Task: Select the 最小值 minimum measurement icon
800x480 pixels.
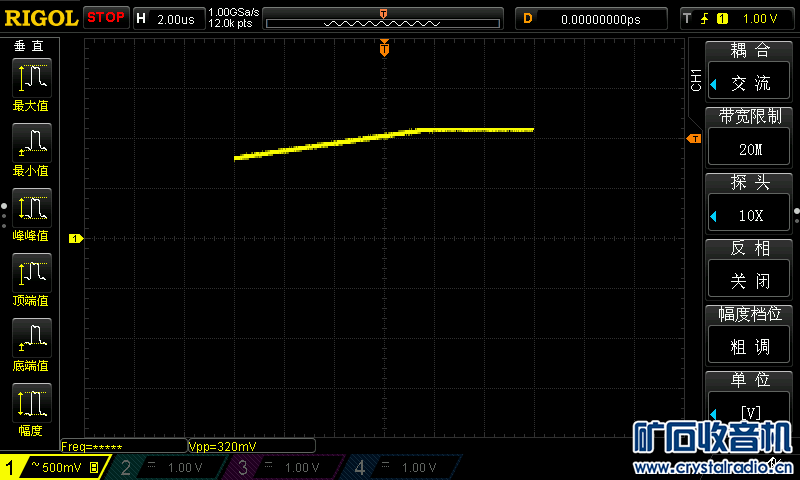Action: 32,143
